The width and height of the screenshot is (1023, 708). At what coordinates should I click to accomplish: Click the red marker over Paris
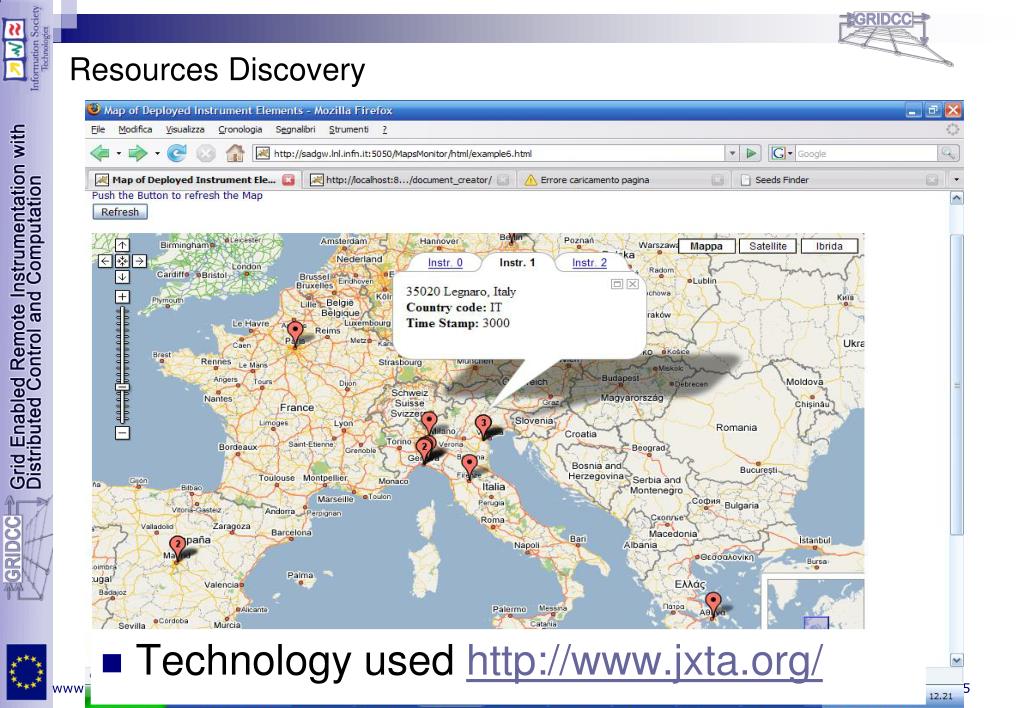point(295,333)
